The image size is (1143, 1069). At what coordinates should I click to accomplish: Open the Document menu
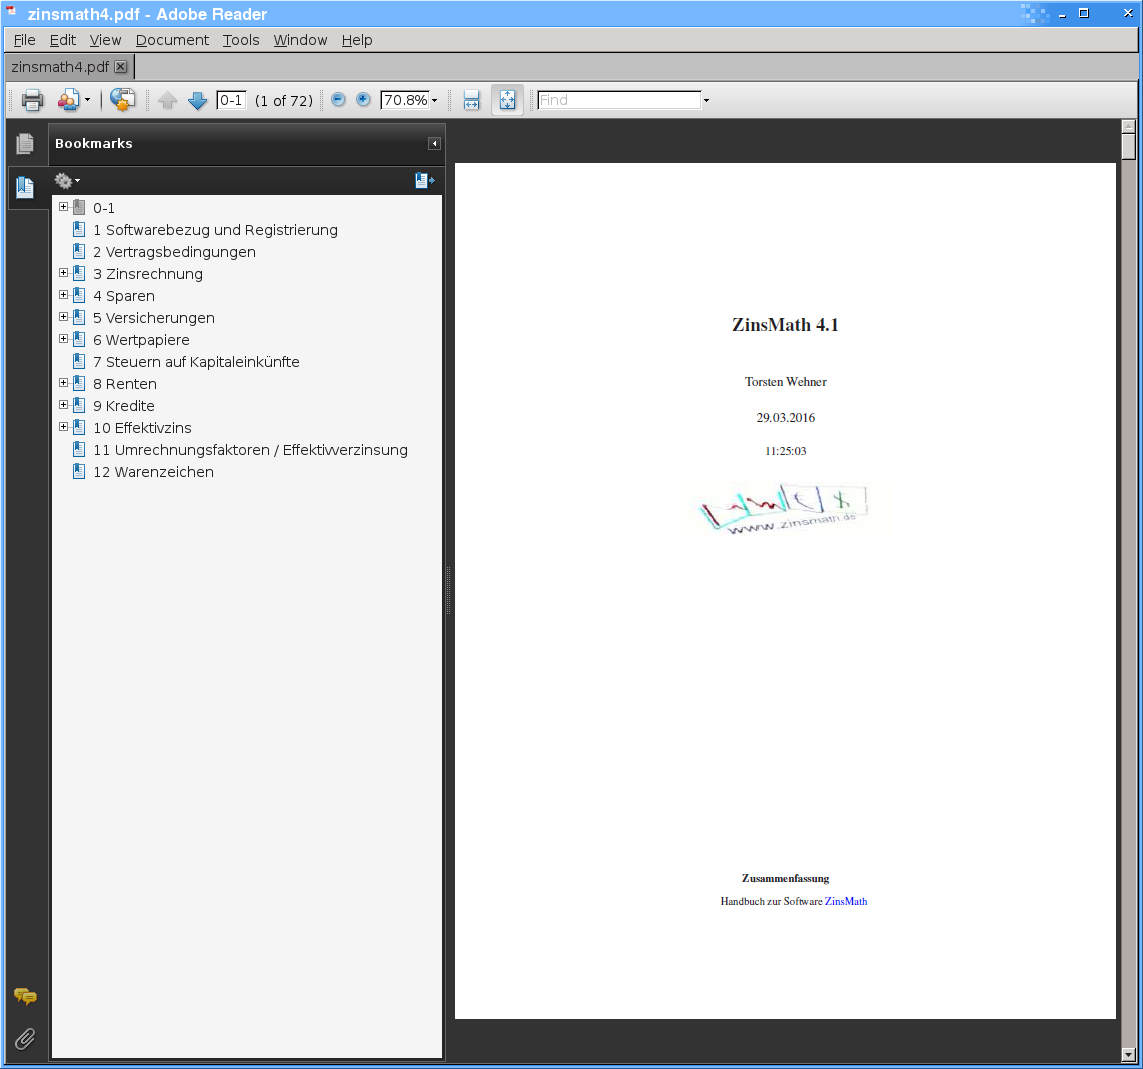[172, 40]
